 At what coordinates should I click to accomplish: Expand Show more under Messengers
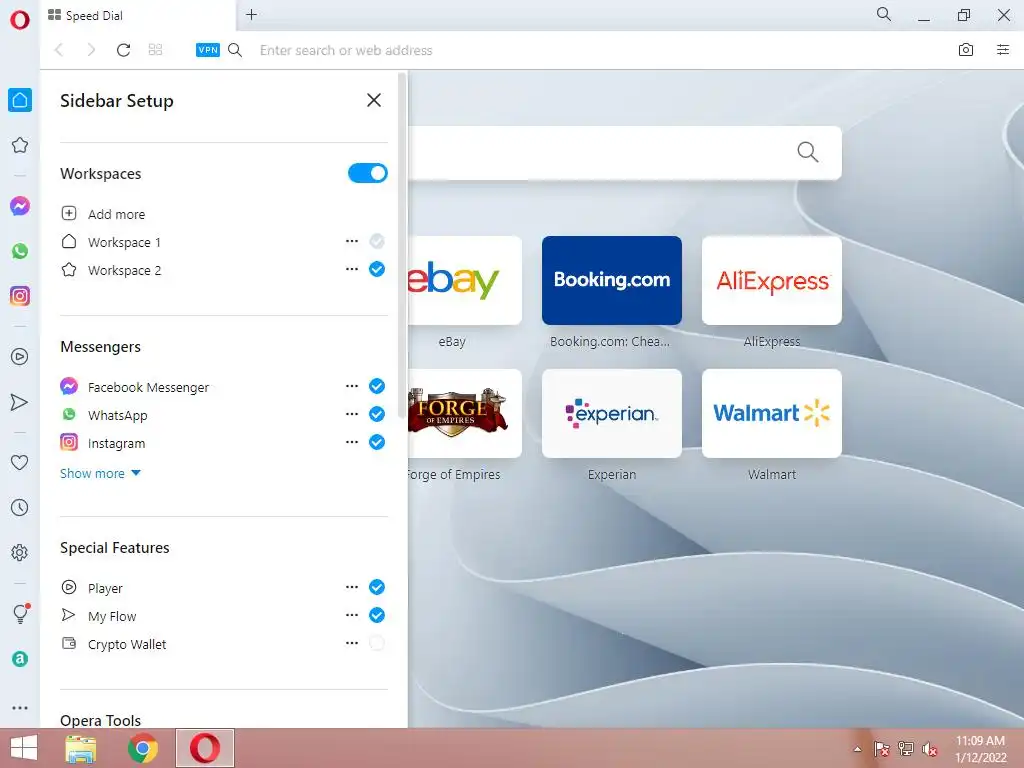tap(100, 473)
